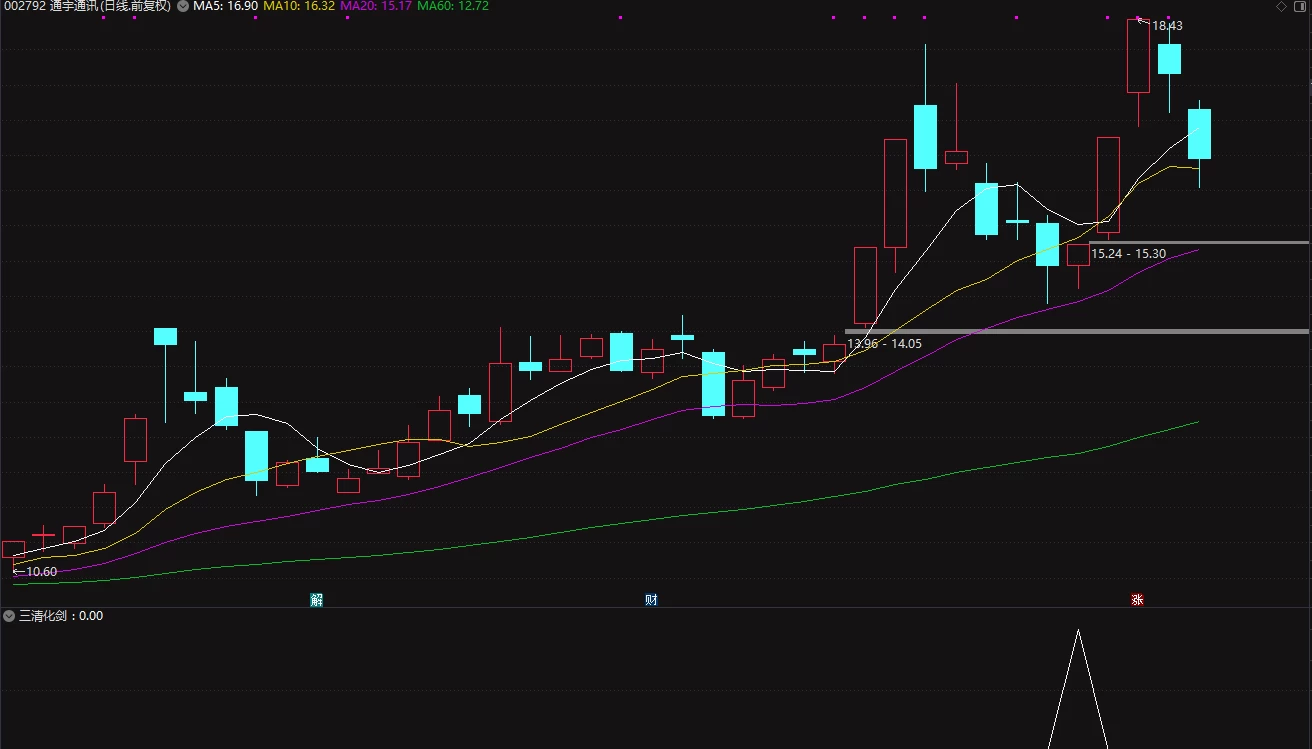Click the 15.24 - 15.30 range label
This screenshot has width=1312, height=749.
tap(1128, 254)
